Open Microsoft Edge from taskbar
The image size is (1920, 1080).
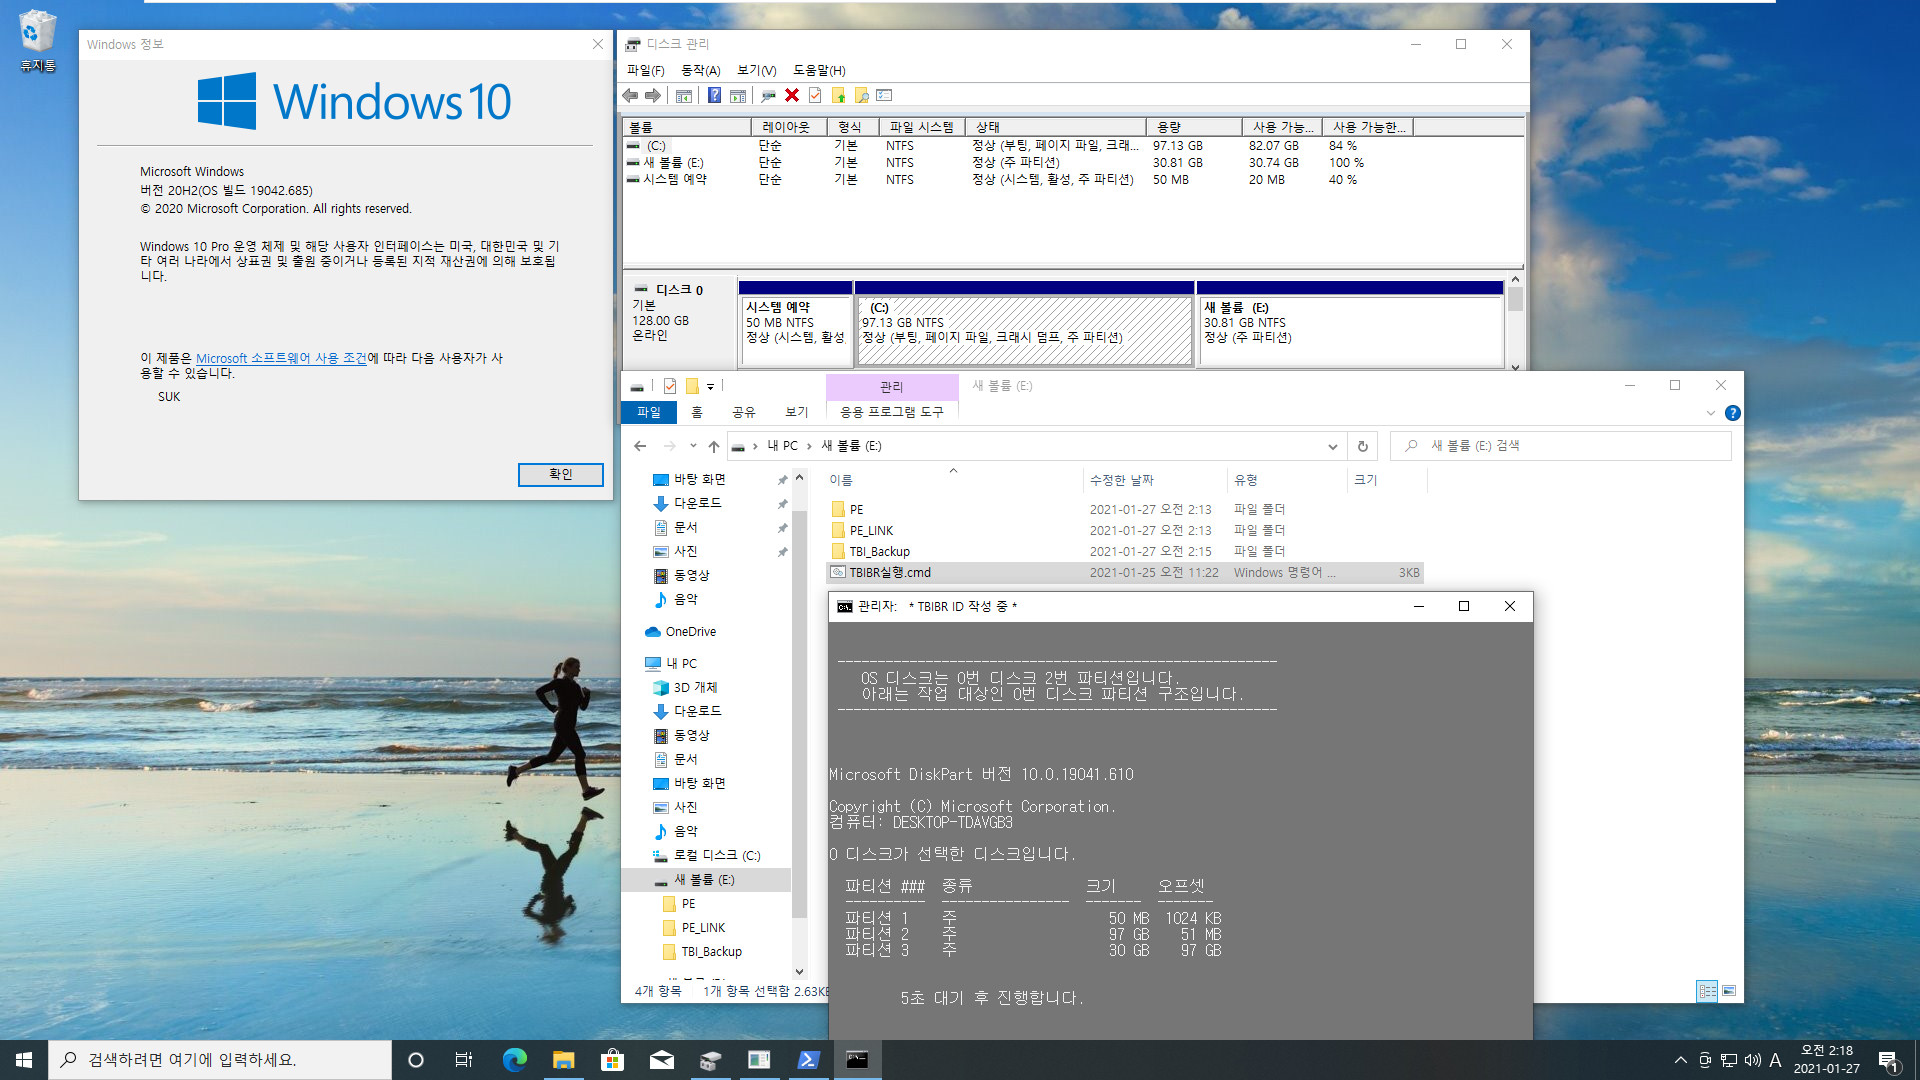[x=515, y=1060]
